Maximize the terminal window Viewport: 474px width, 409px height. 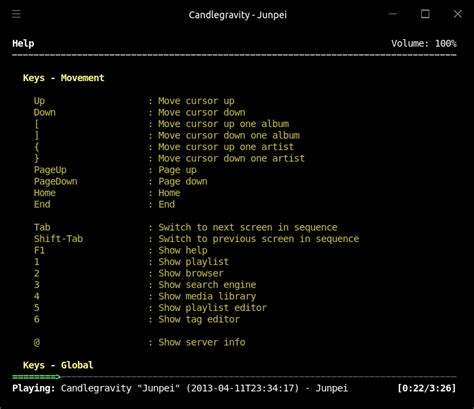(425, 14)
